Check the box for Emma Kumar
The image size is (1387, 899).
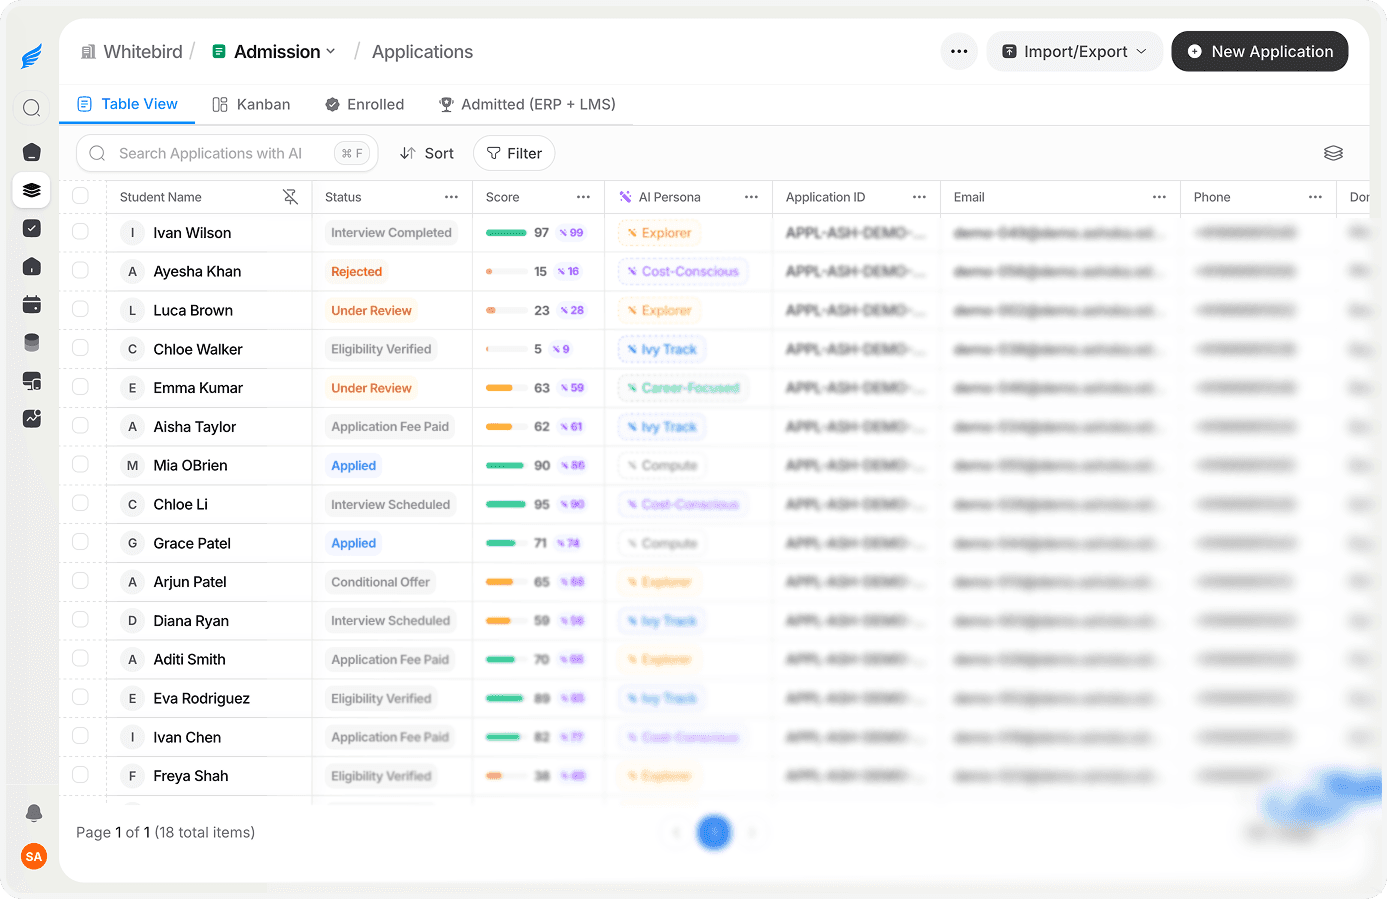click(81, 387)
